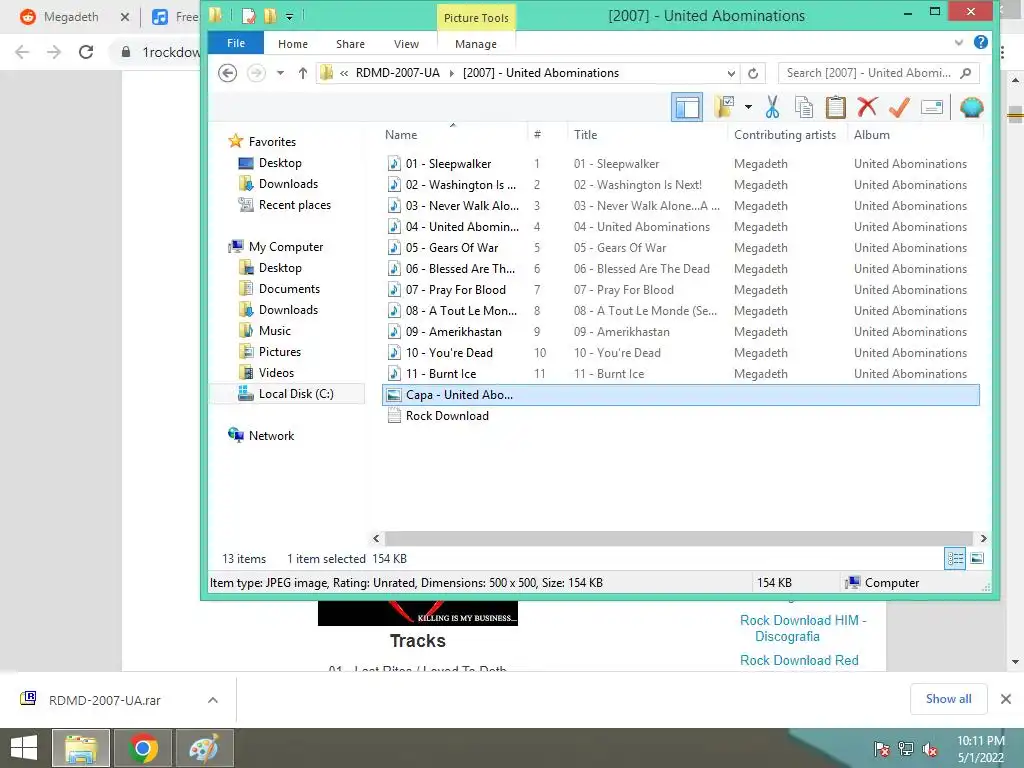This screenshot has height=768, width=1024.
Task: Expand the ribbon with the chevron
Action: click(x=959, y=42)
